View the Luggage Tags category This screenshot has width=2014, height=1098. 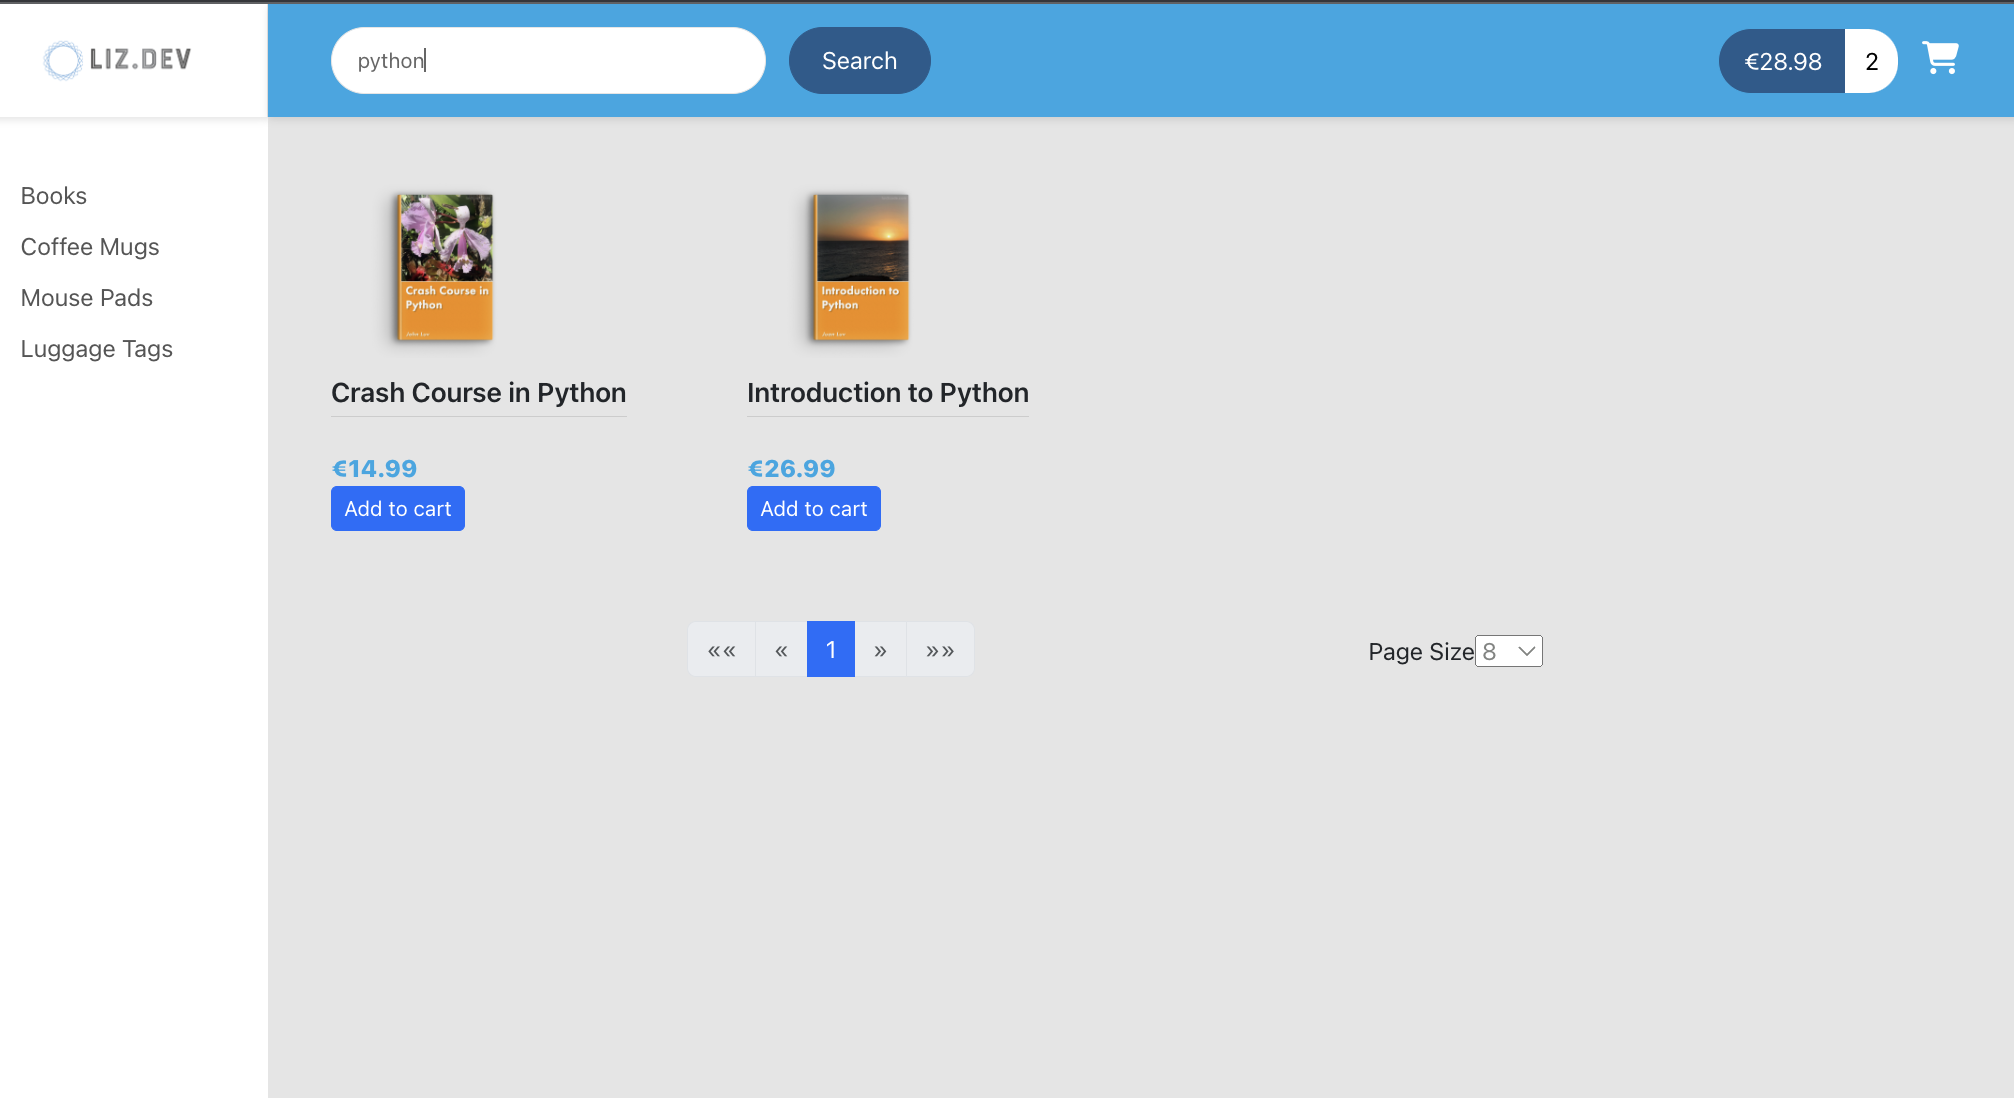pyautogui.click(x=96, y=348)
